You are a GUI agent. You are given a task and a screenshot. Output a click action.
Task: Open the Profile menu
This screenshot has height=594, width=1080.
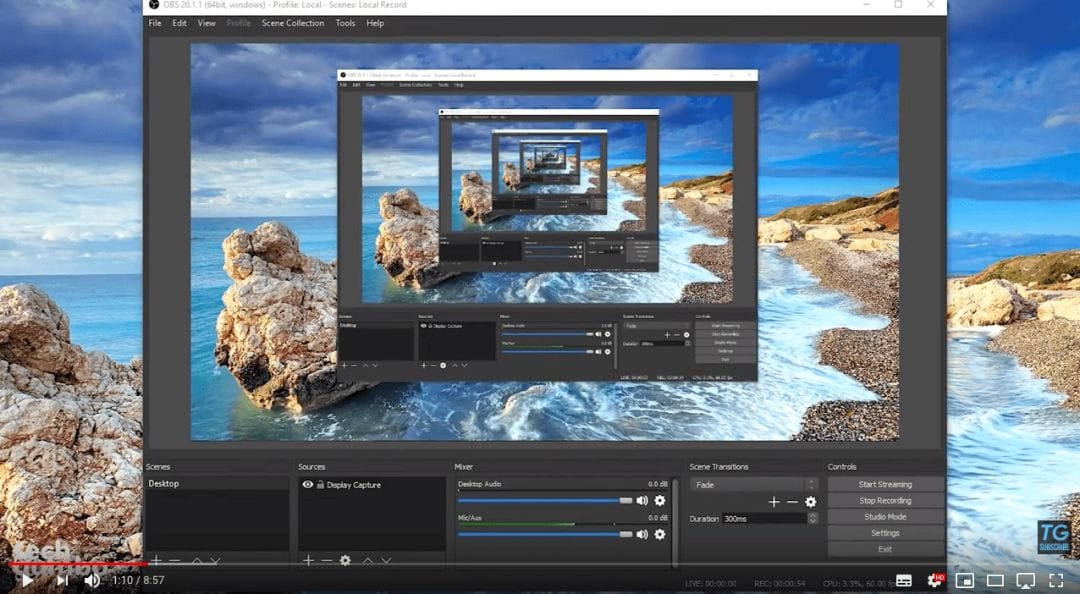tap(238, 23)
